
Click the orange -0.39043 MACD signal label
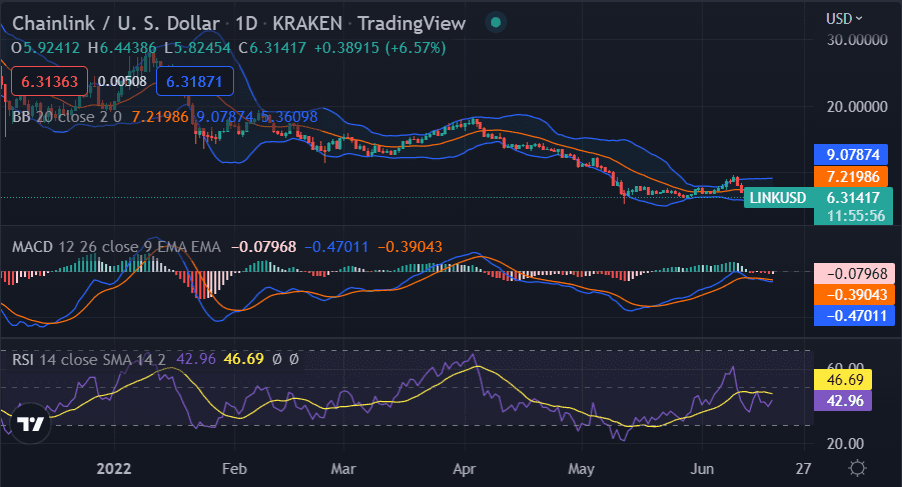[850, 295]
